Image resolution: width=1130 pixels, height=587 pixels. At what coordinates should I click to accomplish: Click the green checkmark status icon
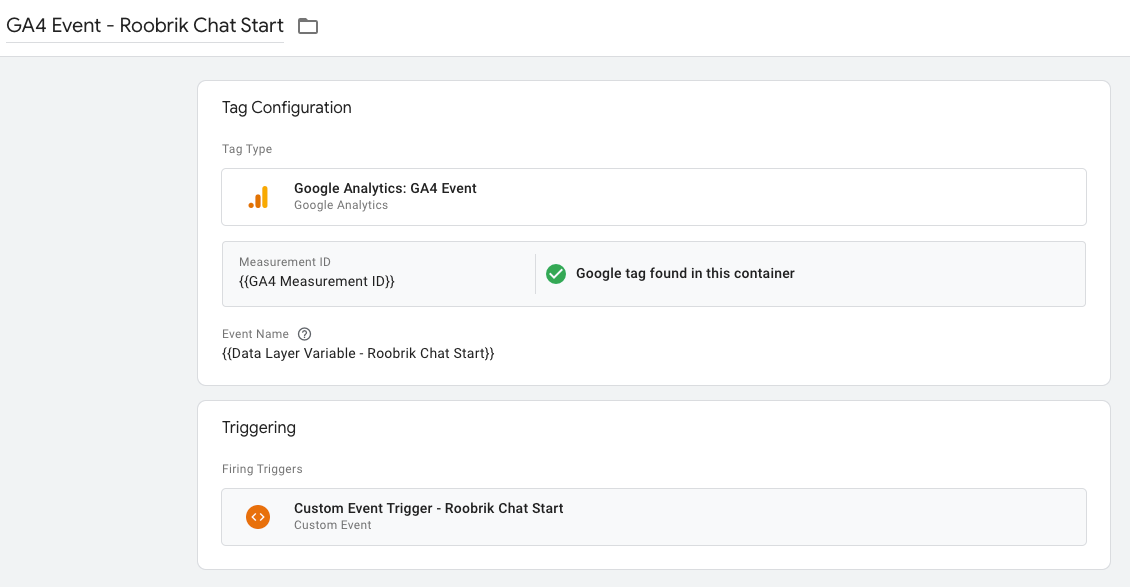[556, 273]
